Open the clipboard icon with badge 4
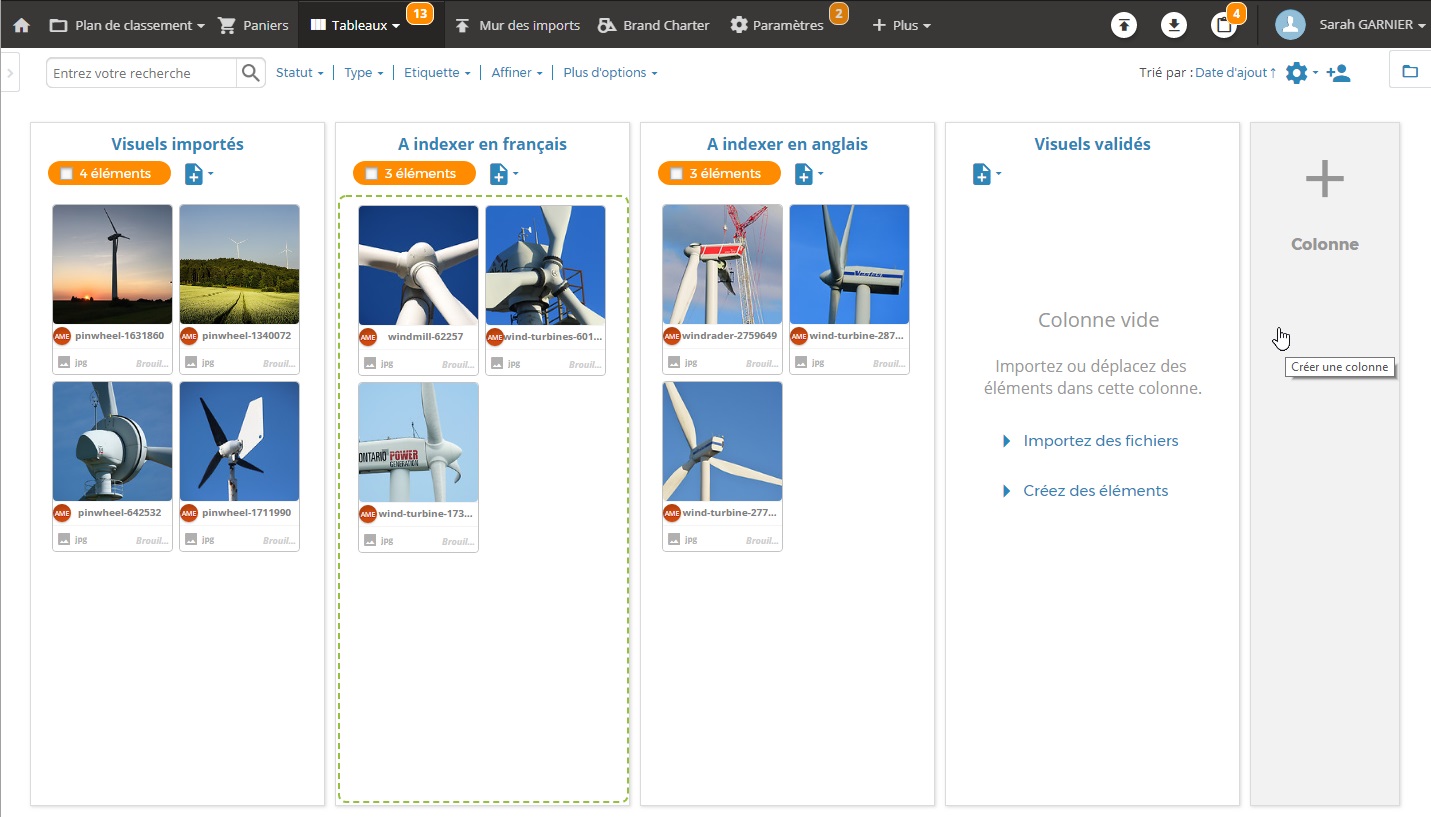Viewport: 1431px width, 817px height. (1224, 26)
